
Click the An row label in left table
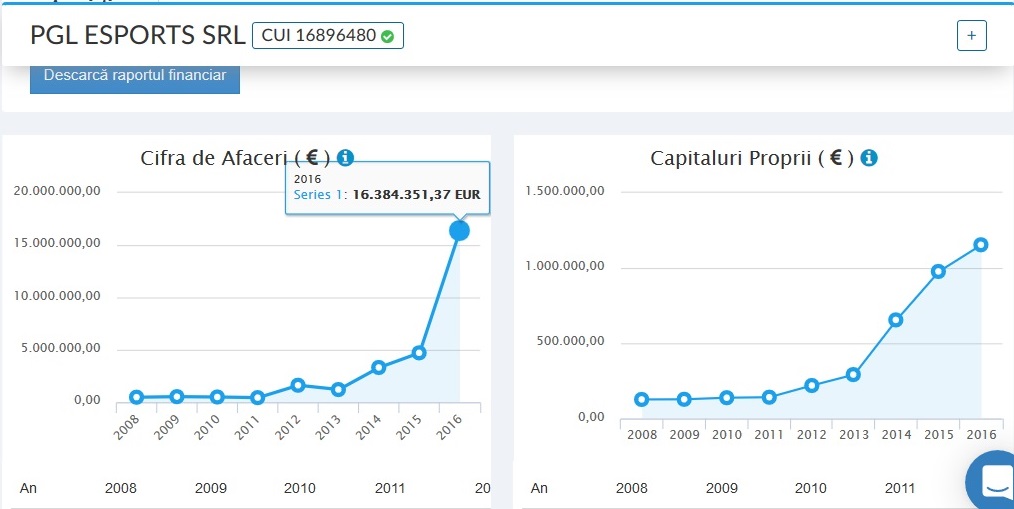(x=28, y=488)
